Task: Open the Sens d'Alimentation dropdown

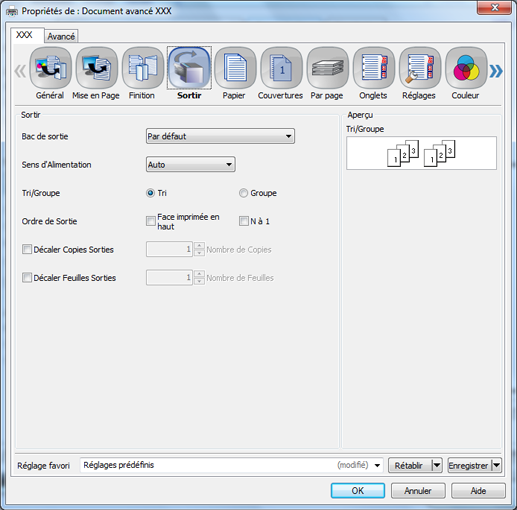Action: 191,164
